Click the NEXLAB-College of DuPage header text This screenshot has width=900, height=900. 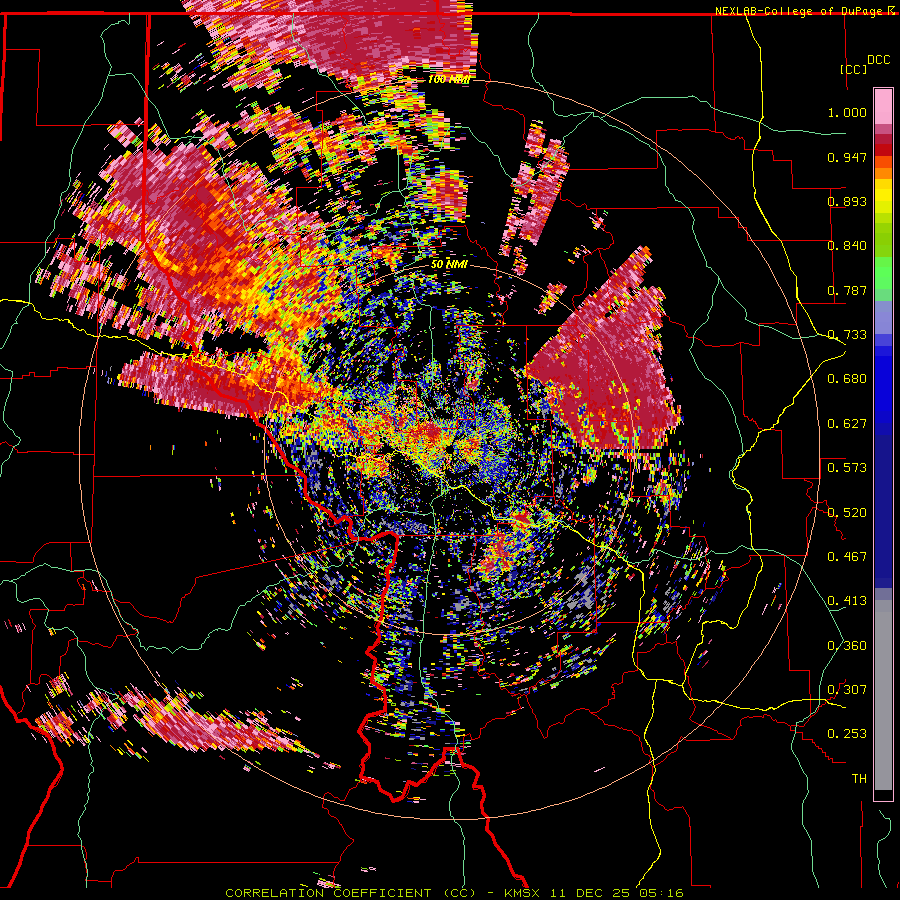pos(800,11)
